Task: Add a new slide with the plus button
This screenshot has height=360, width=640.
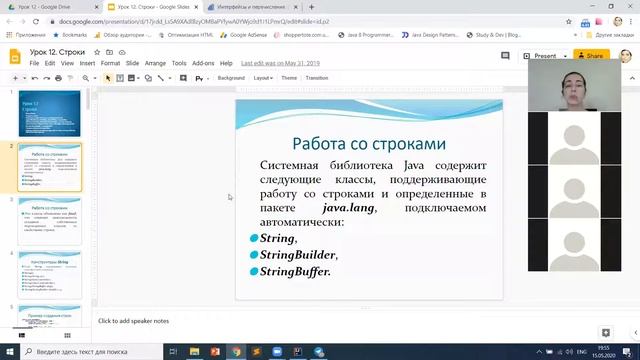Action: [15, 78]
